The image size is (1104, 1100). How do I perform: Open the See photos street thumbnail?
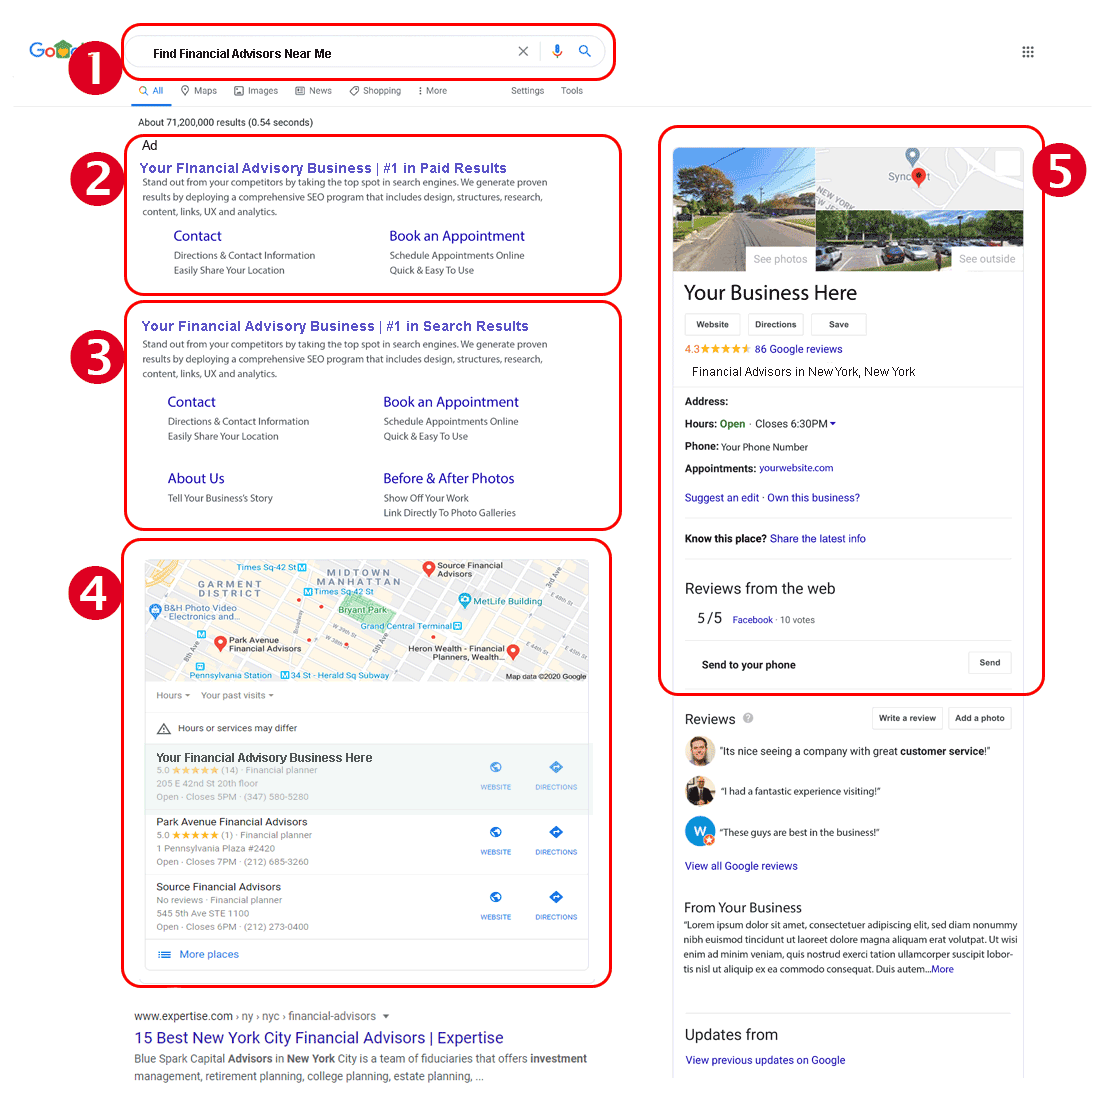(x=744, y=209)
